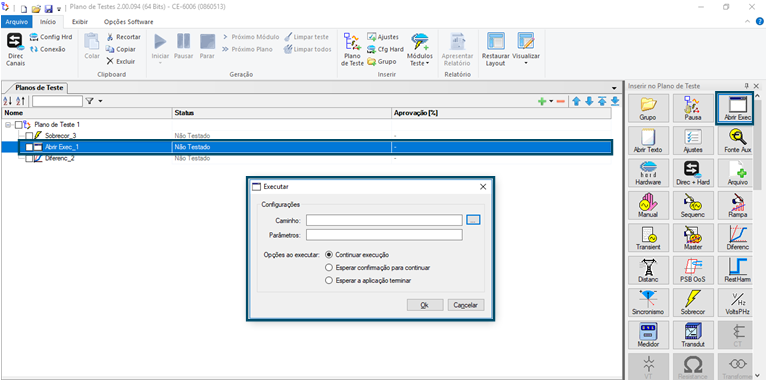Click Excluir in the Clipboard group
The width and height of the screenshot is (768, 381).
(120, 62)
